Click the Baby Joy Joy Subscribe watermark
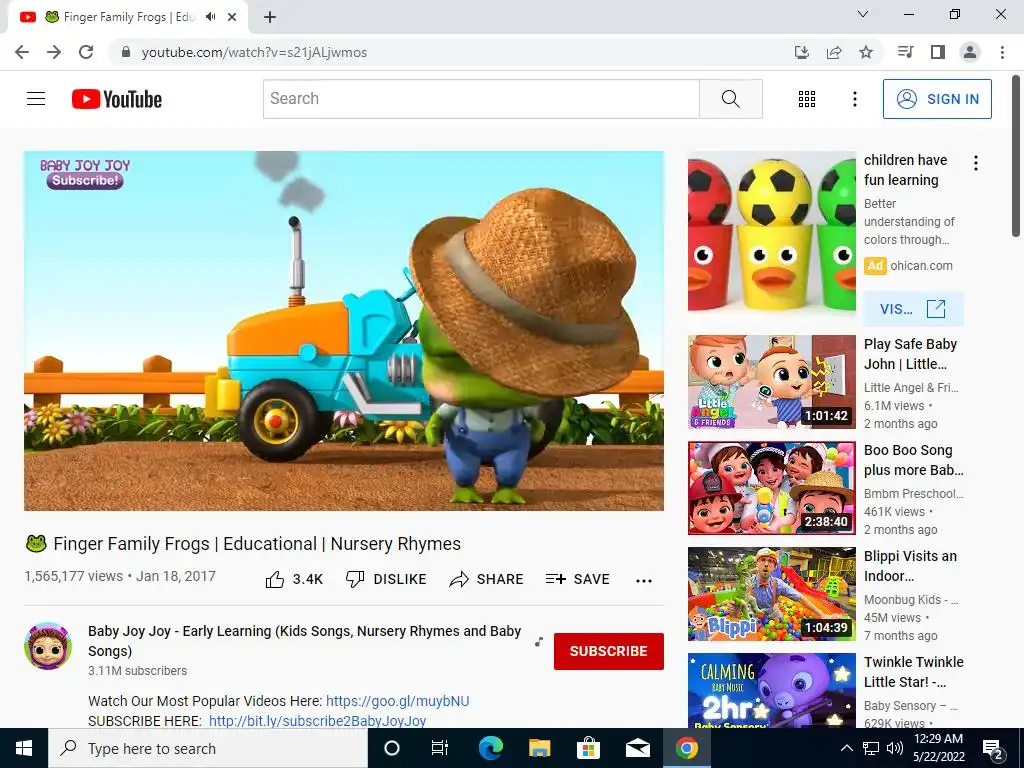Viewport: 1024px width, 768px height. tap(85, 174)
